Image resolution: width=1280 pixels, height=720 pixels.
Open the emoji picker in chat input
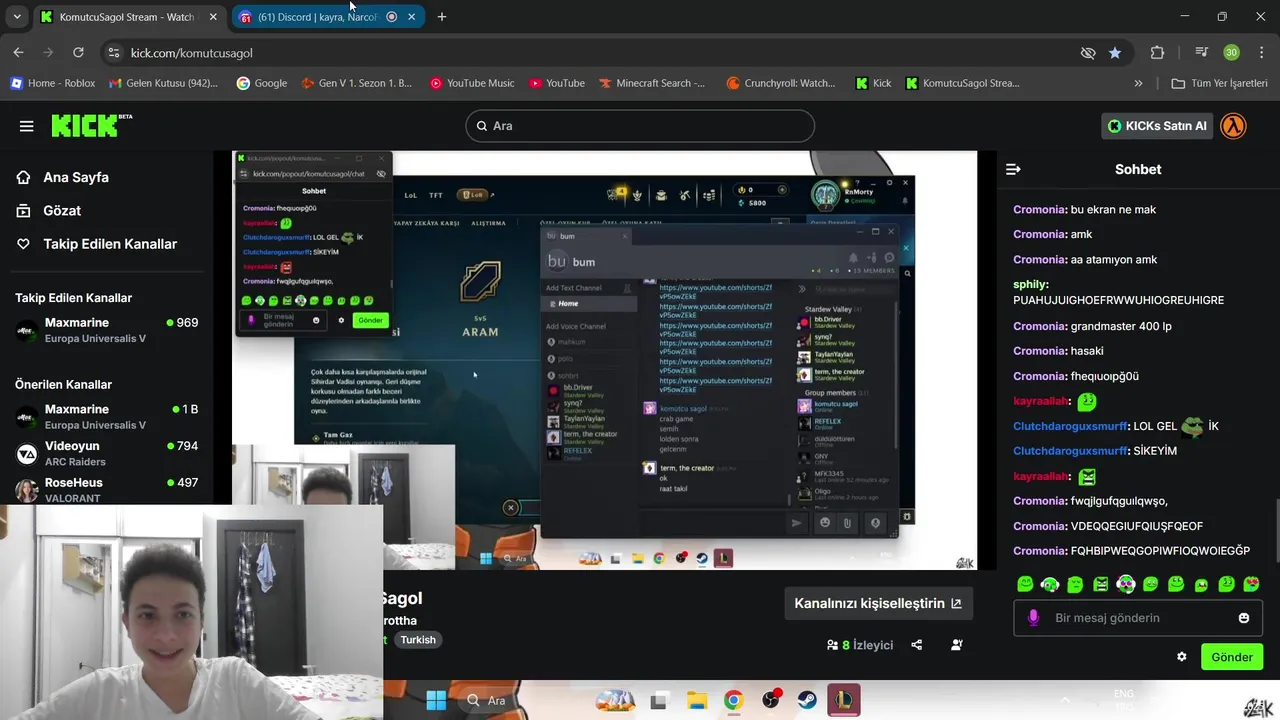click(x=1244, y=618)
